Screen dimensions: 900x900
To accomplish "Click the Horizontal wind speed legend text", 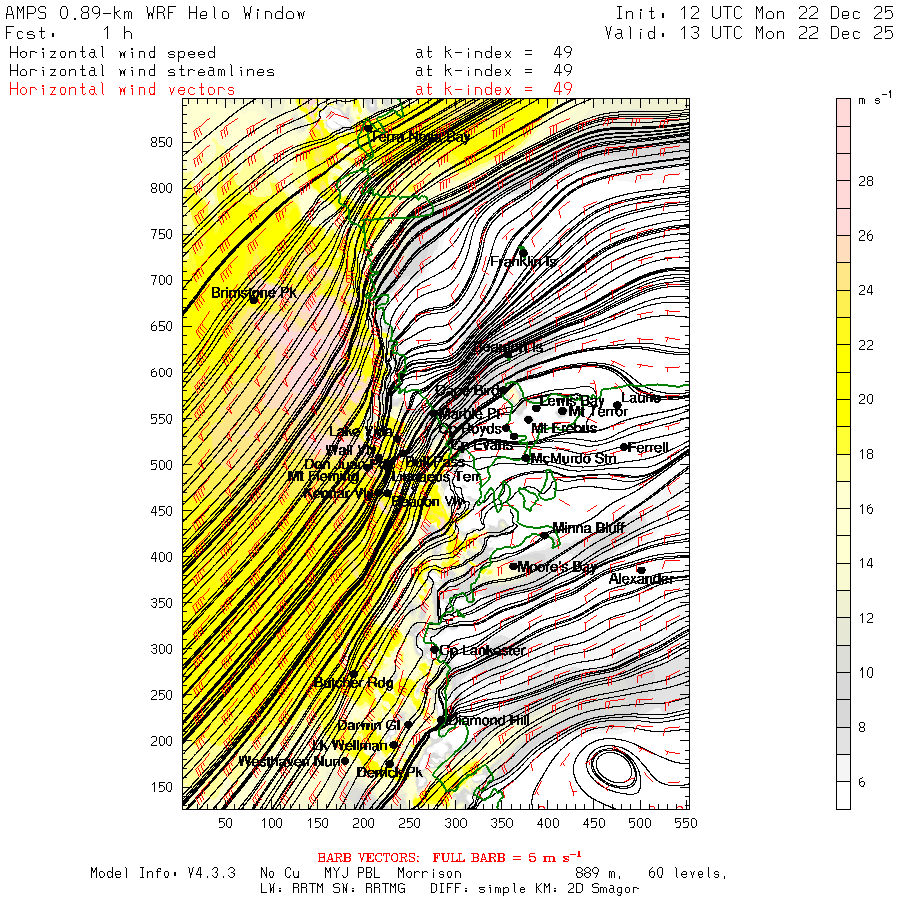I will [112, 53].
